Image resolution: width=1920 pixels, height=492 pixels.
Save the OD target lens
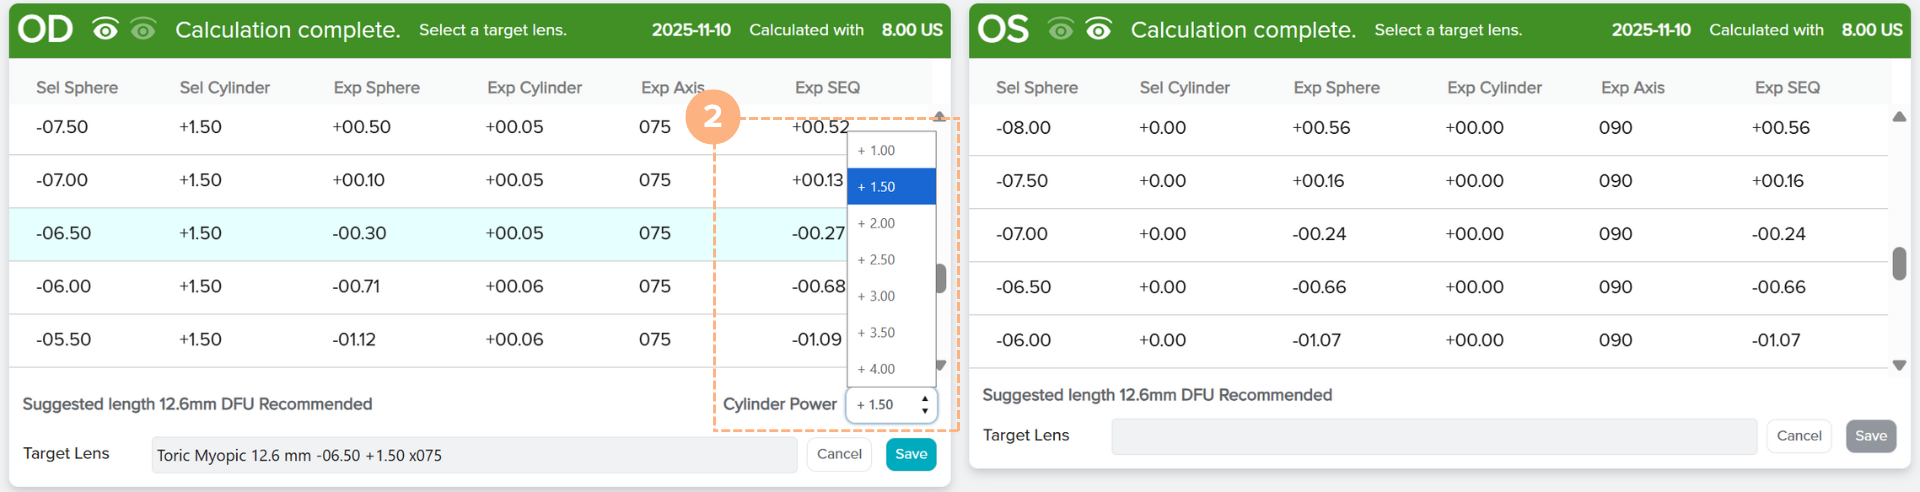point(910,454)
